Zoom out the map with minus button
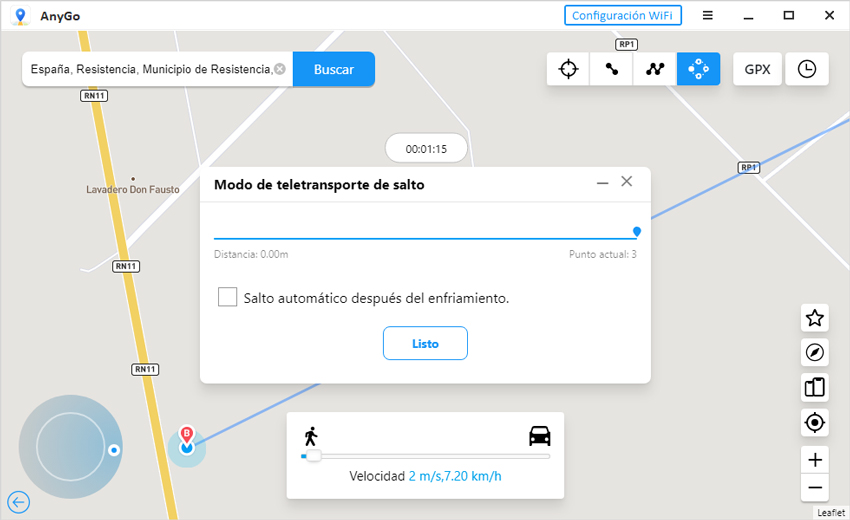Image resolution: width=850 pixels, height=520 pixels. coord(815,488)
